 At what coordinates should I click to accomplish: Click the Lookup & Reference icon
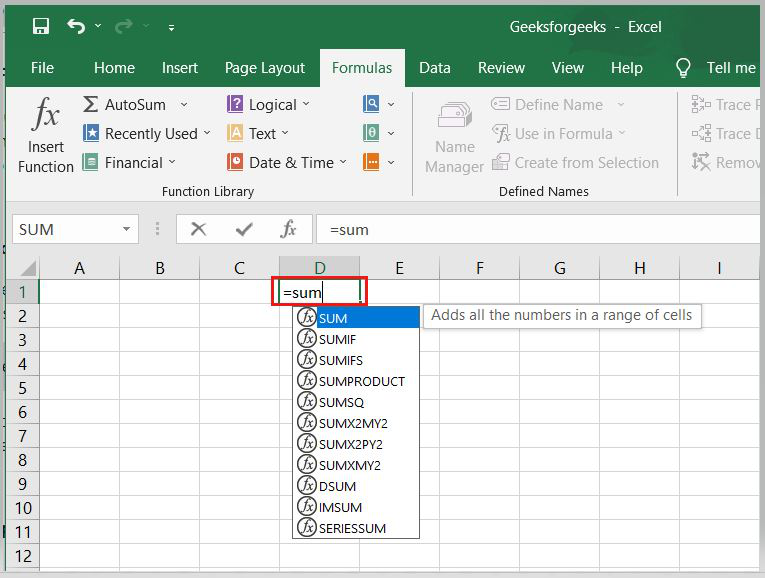coord(371,104)
